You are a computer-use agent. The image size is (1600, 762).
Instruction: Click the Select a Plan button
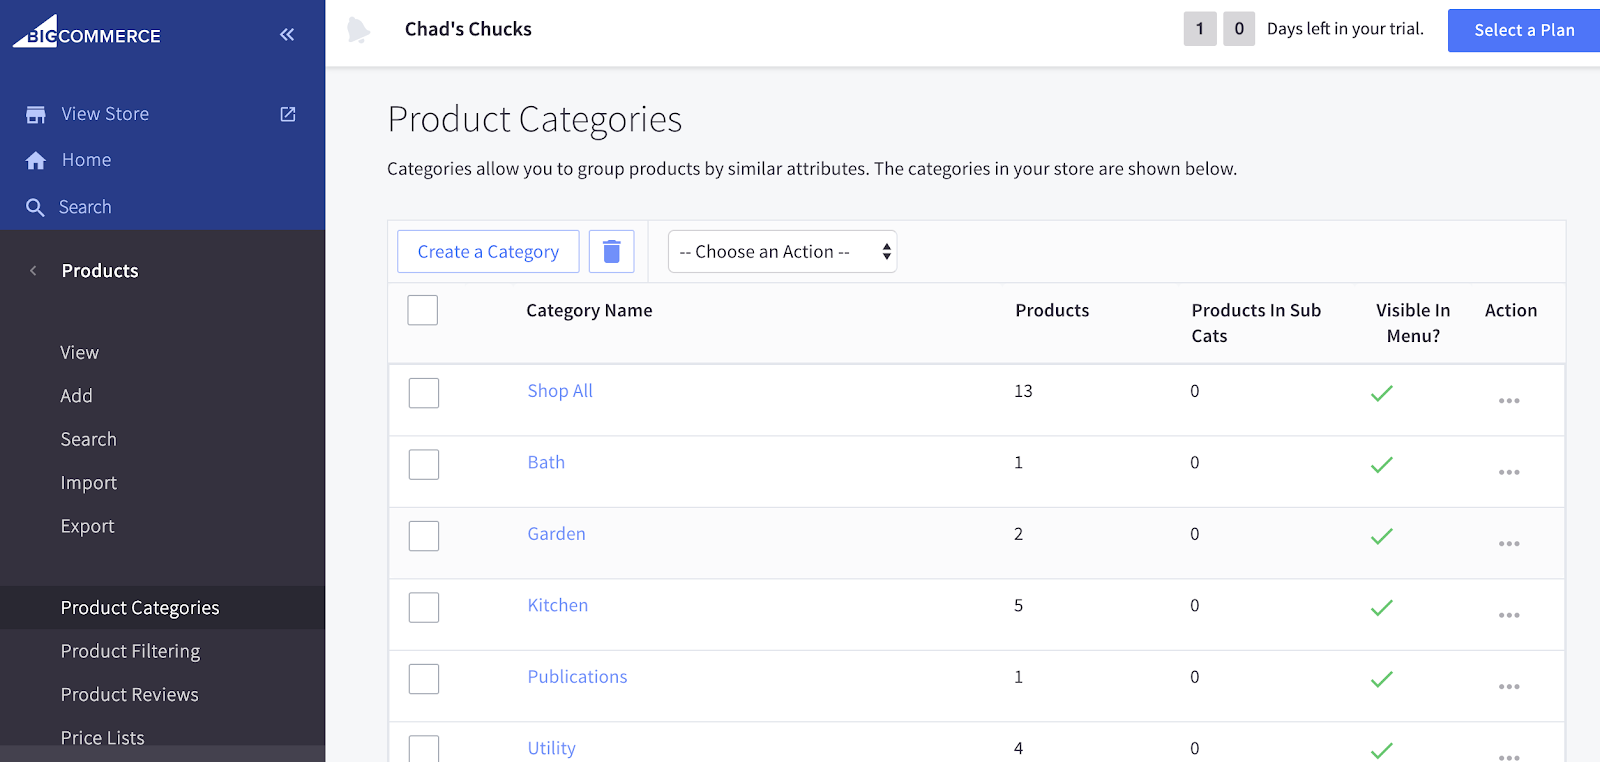click(x=1523, y=30)
